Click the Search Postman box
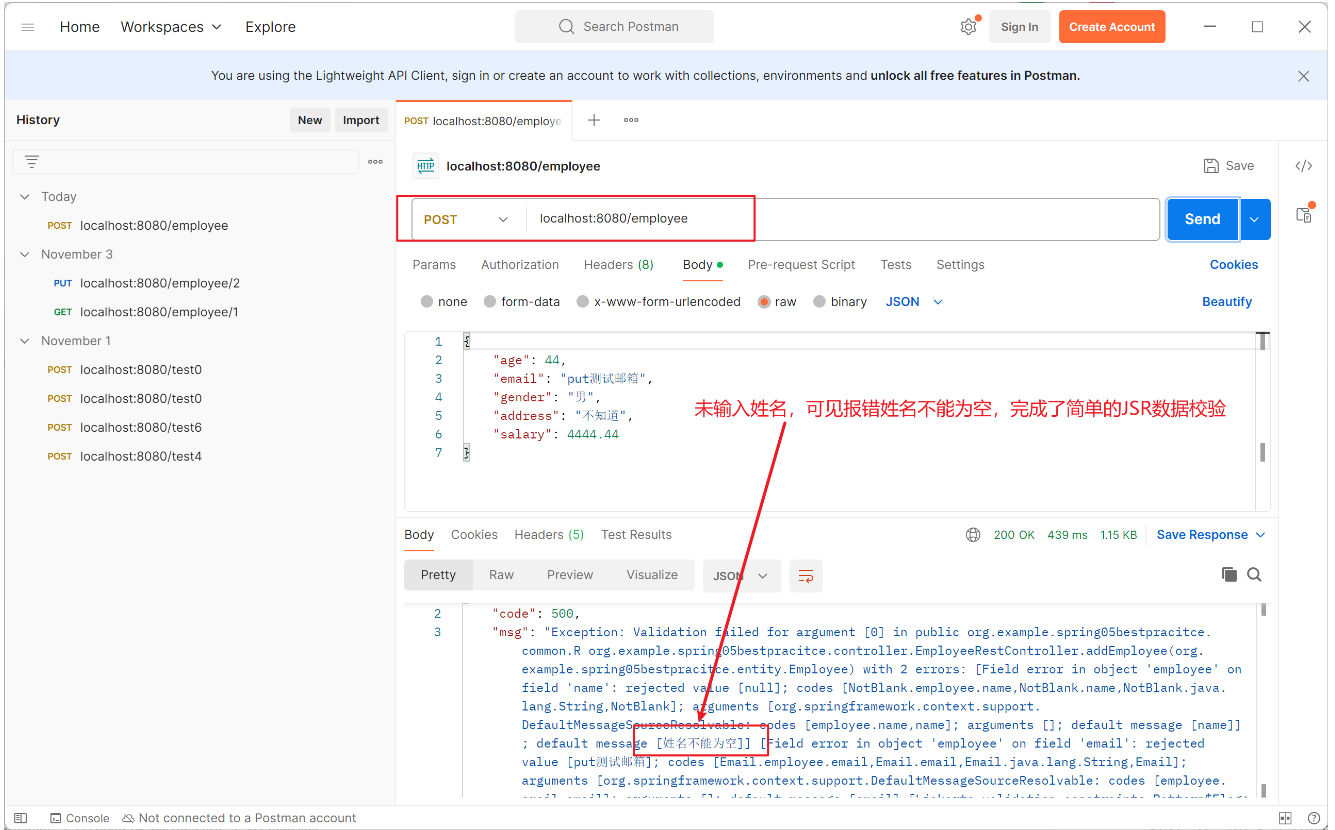Image resolution: width=1335 pixels, height=830 pixels. 614,27
